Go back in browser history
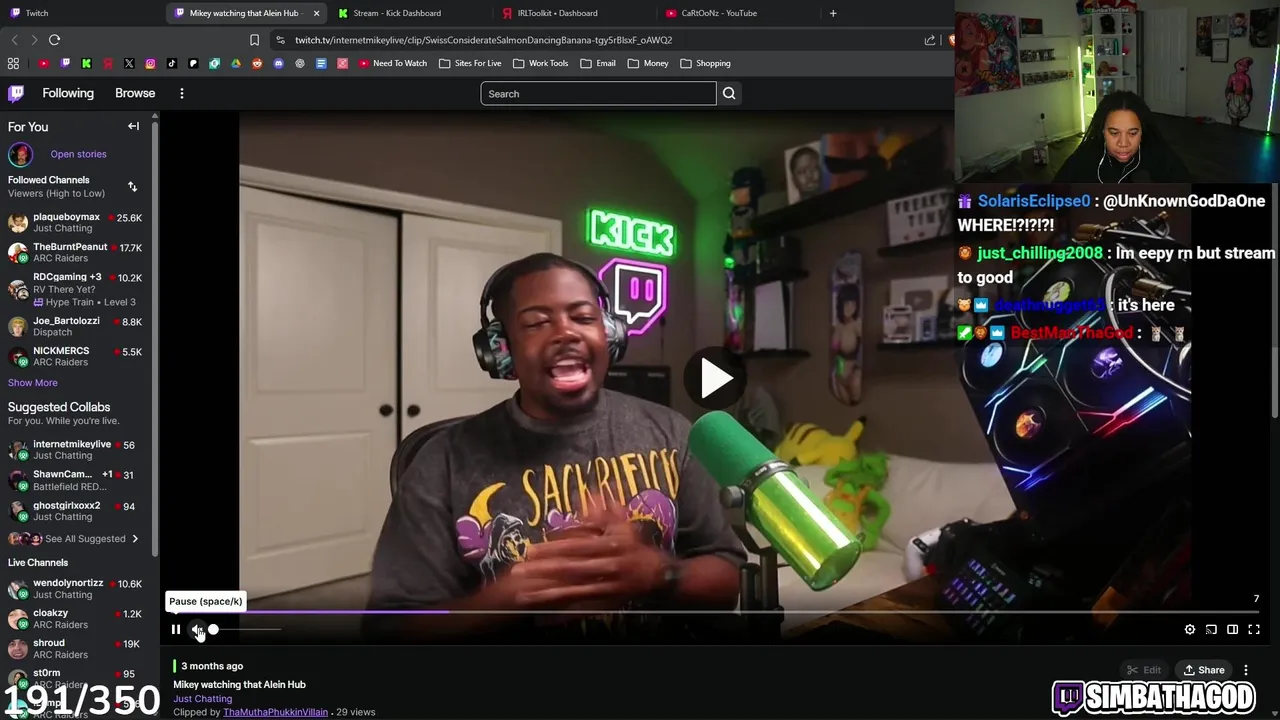Viewport: 1280px width, 720px height. (x=14, y=40)
